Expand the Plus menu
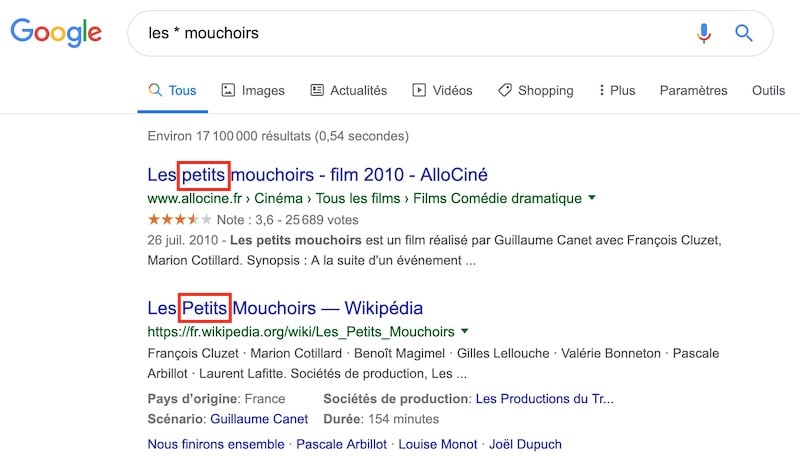The height and width of the screenshot is (474, 800). [616, 90]
